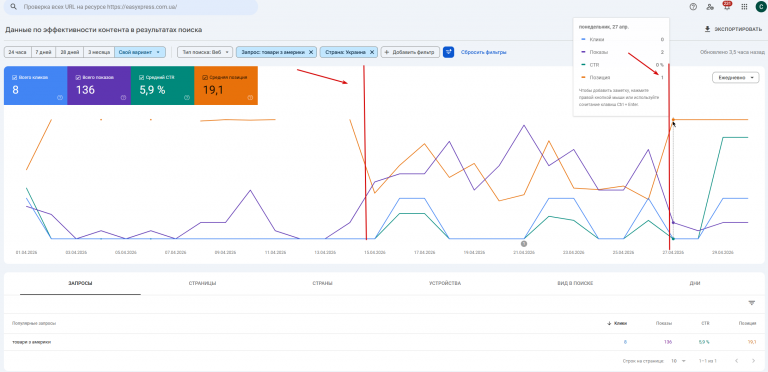Open the notifications bell icon
The width and height of the screenshot is (768, 372).
pyautogui.click(x=727, y=7)
